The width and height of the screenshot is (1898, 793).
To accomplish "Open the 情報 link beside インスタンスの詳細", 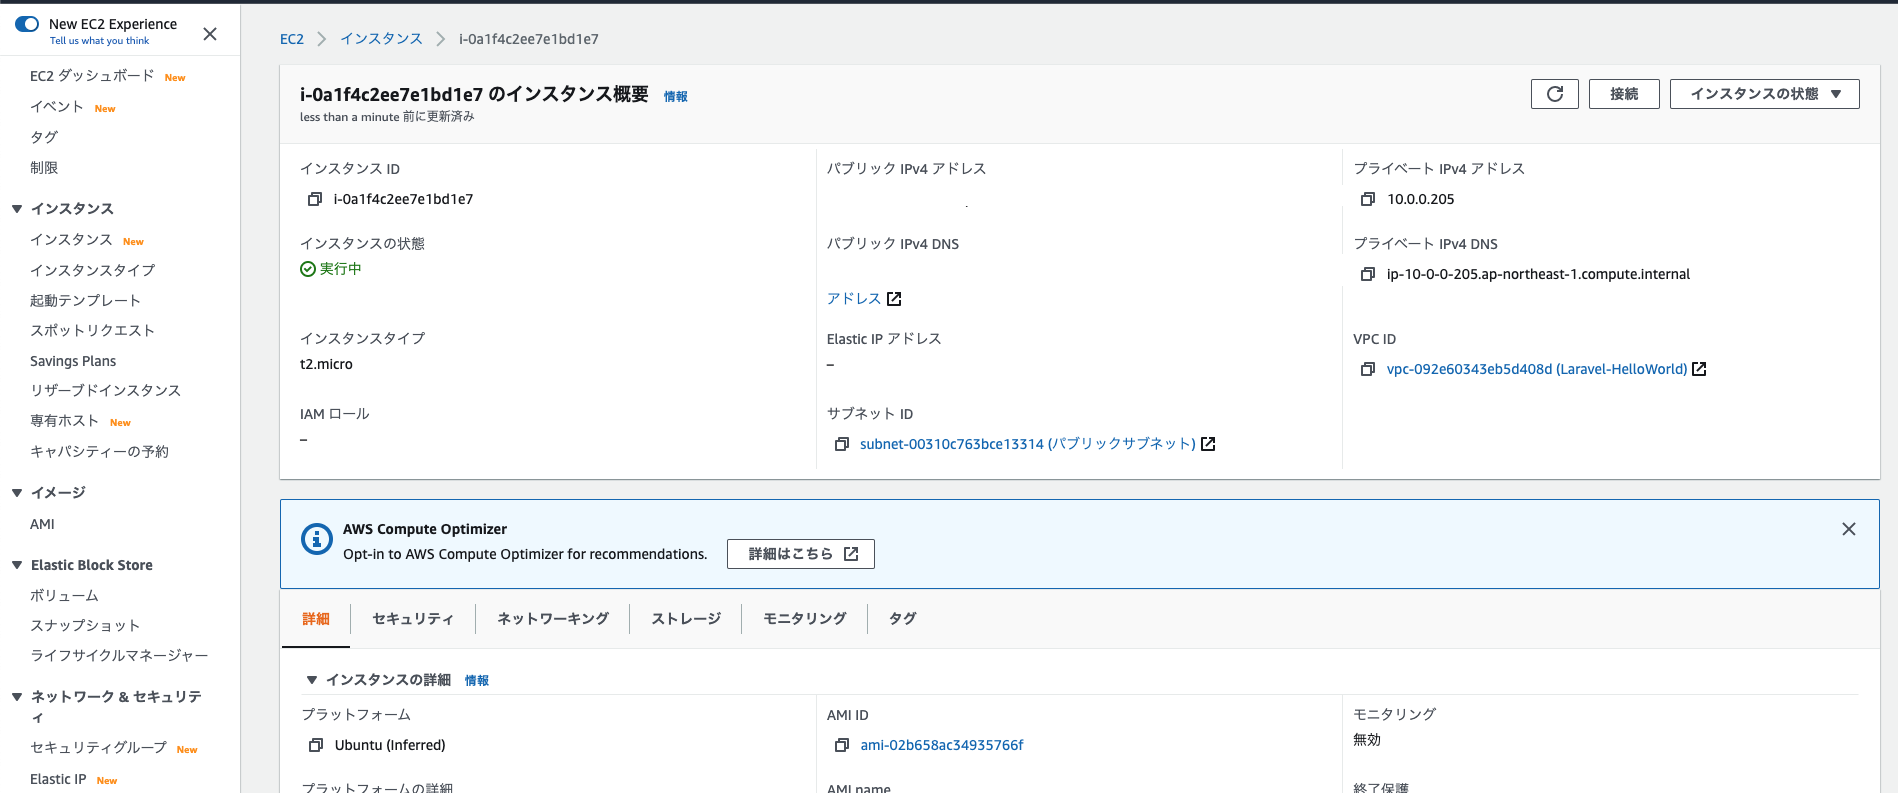I will [477, 681].
